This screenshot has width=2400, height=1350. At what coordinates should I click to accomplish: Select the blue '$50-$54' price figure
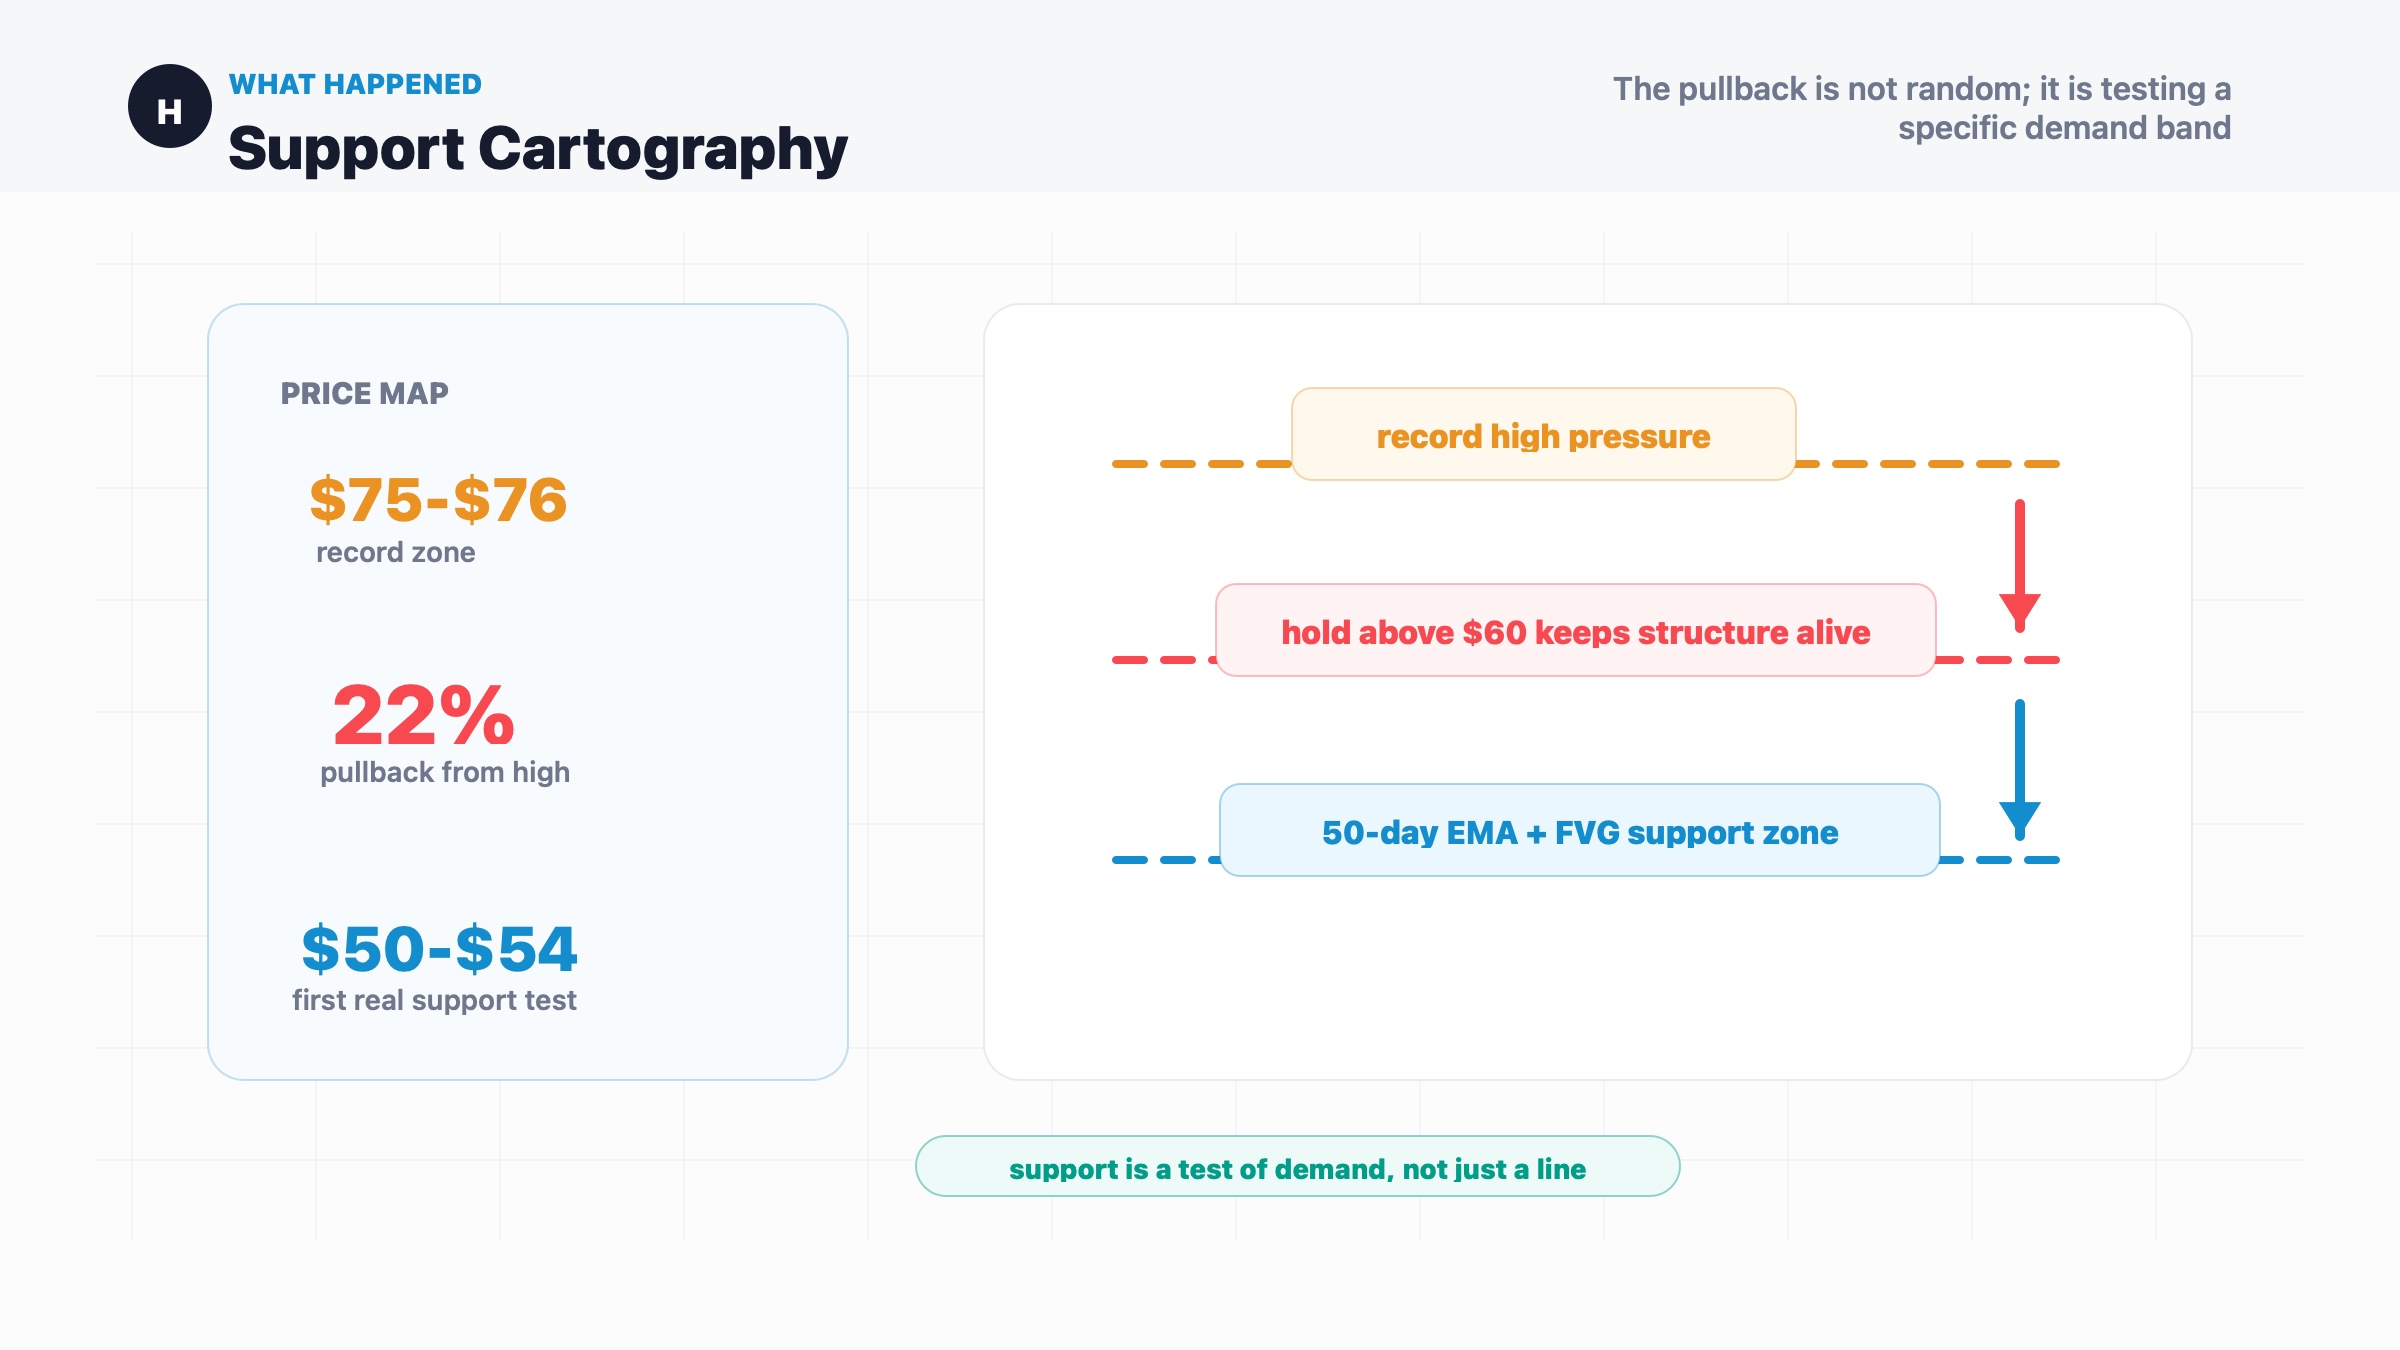(439, 948)
